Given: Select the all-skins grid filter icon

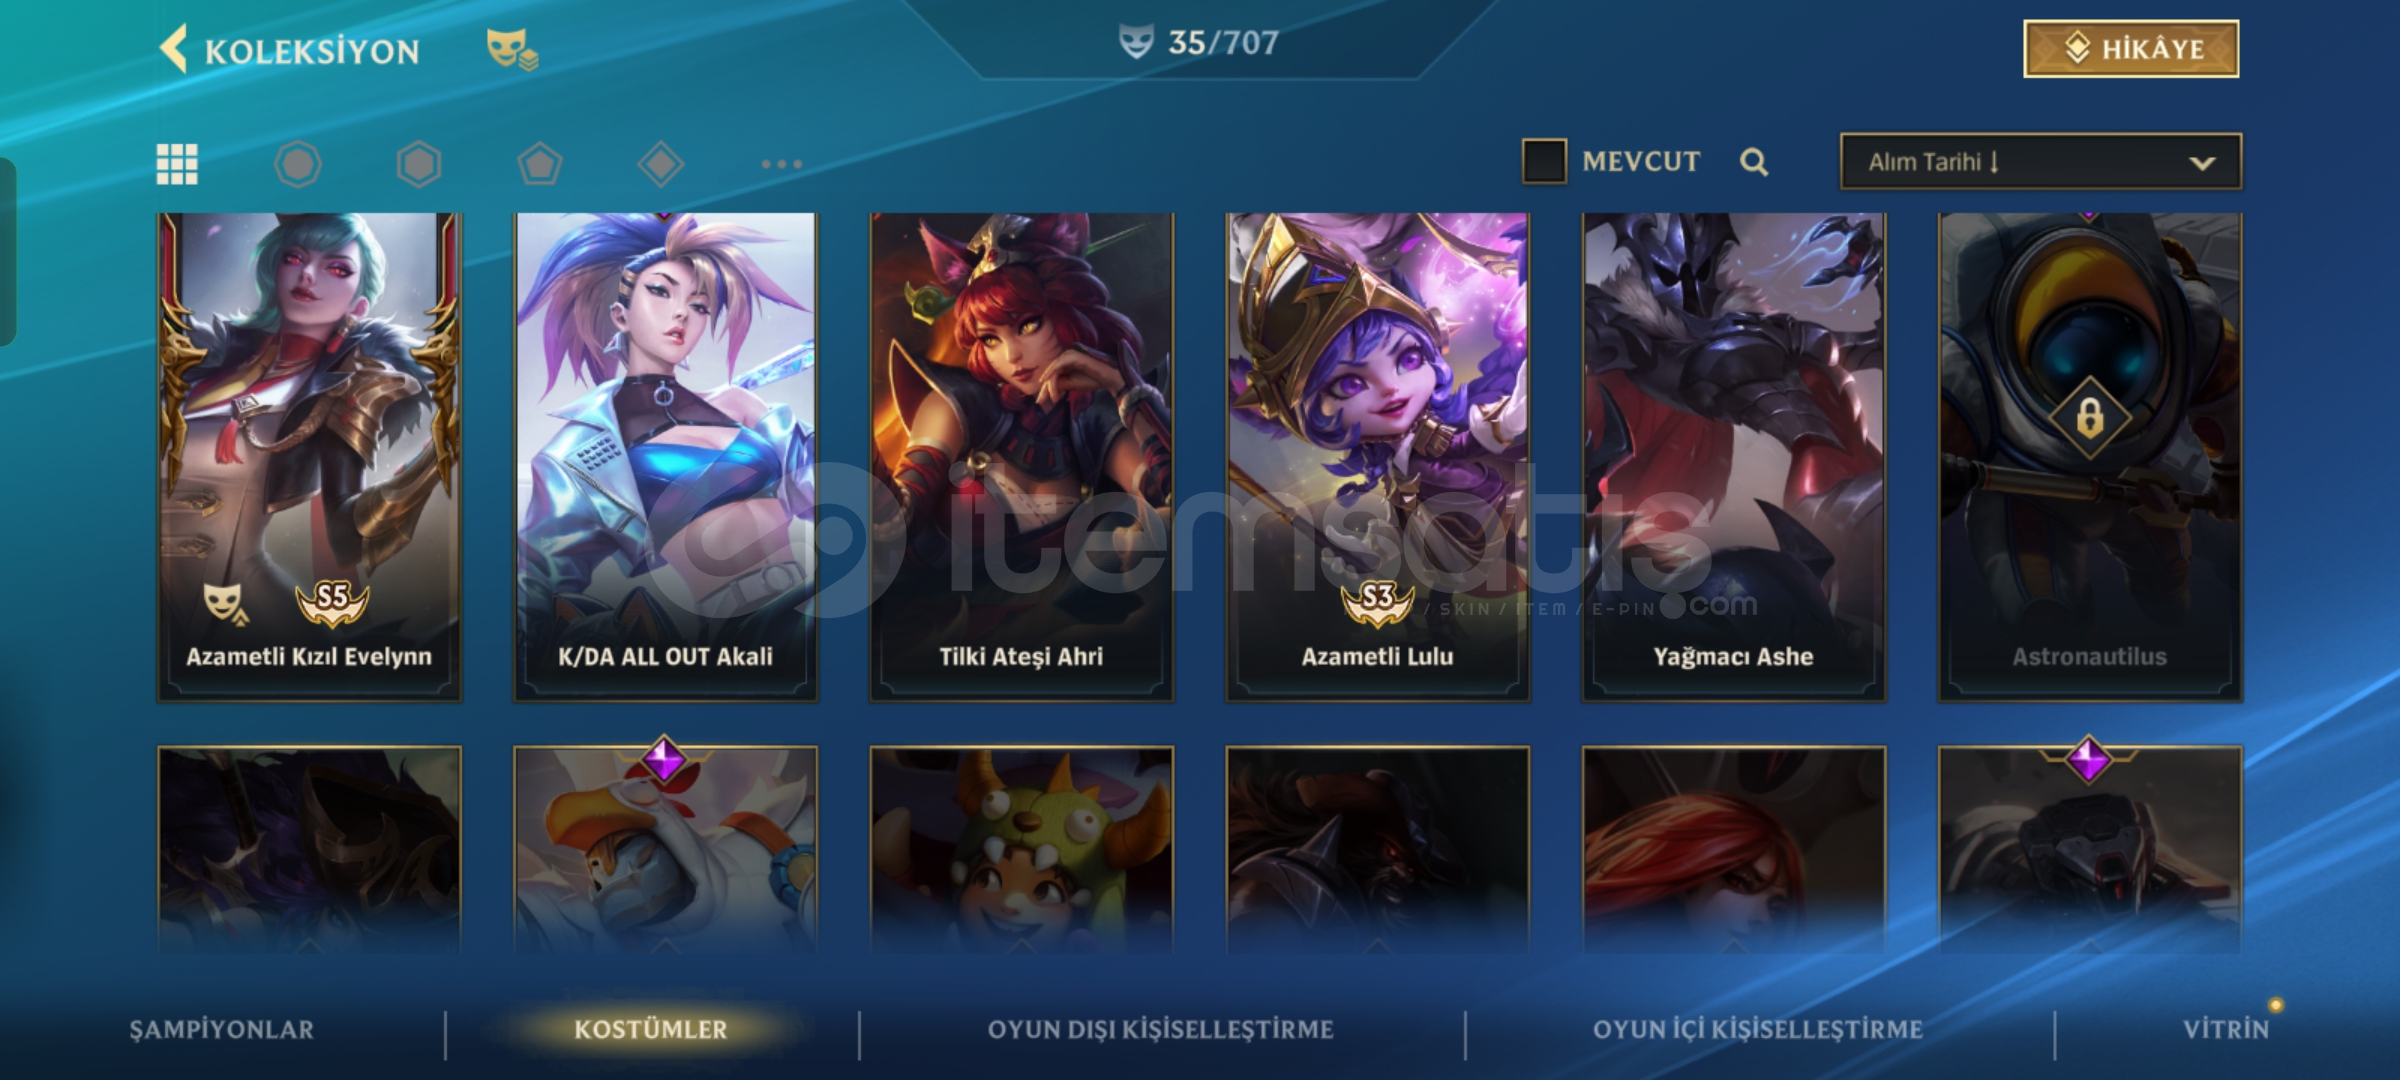Looking at the screenshot, I should click(x=177, y=164).
